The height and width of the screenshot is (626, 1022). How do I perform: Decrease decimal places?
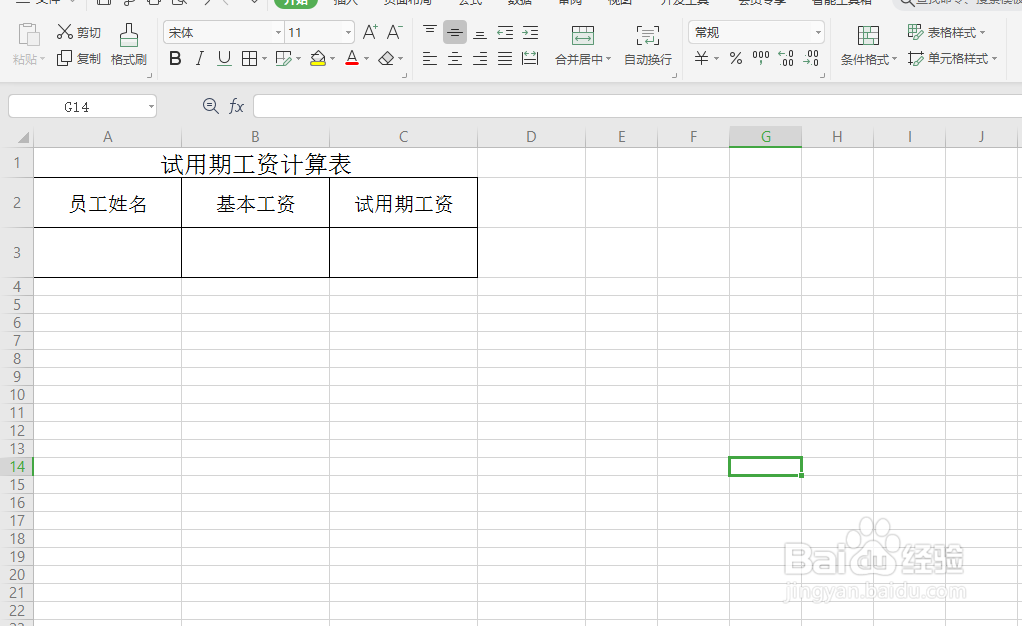coord(811,59)
